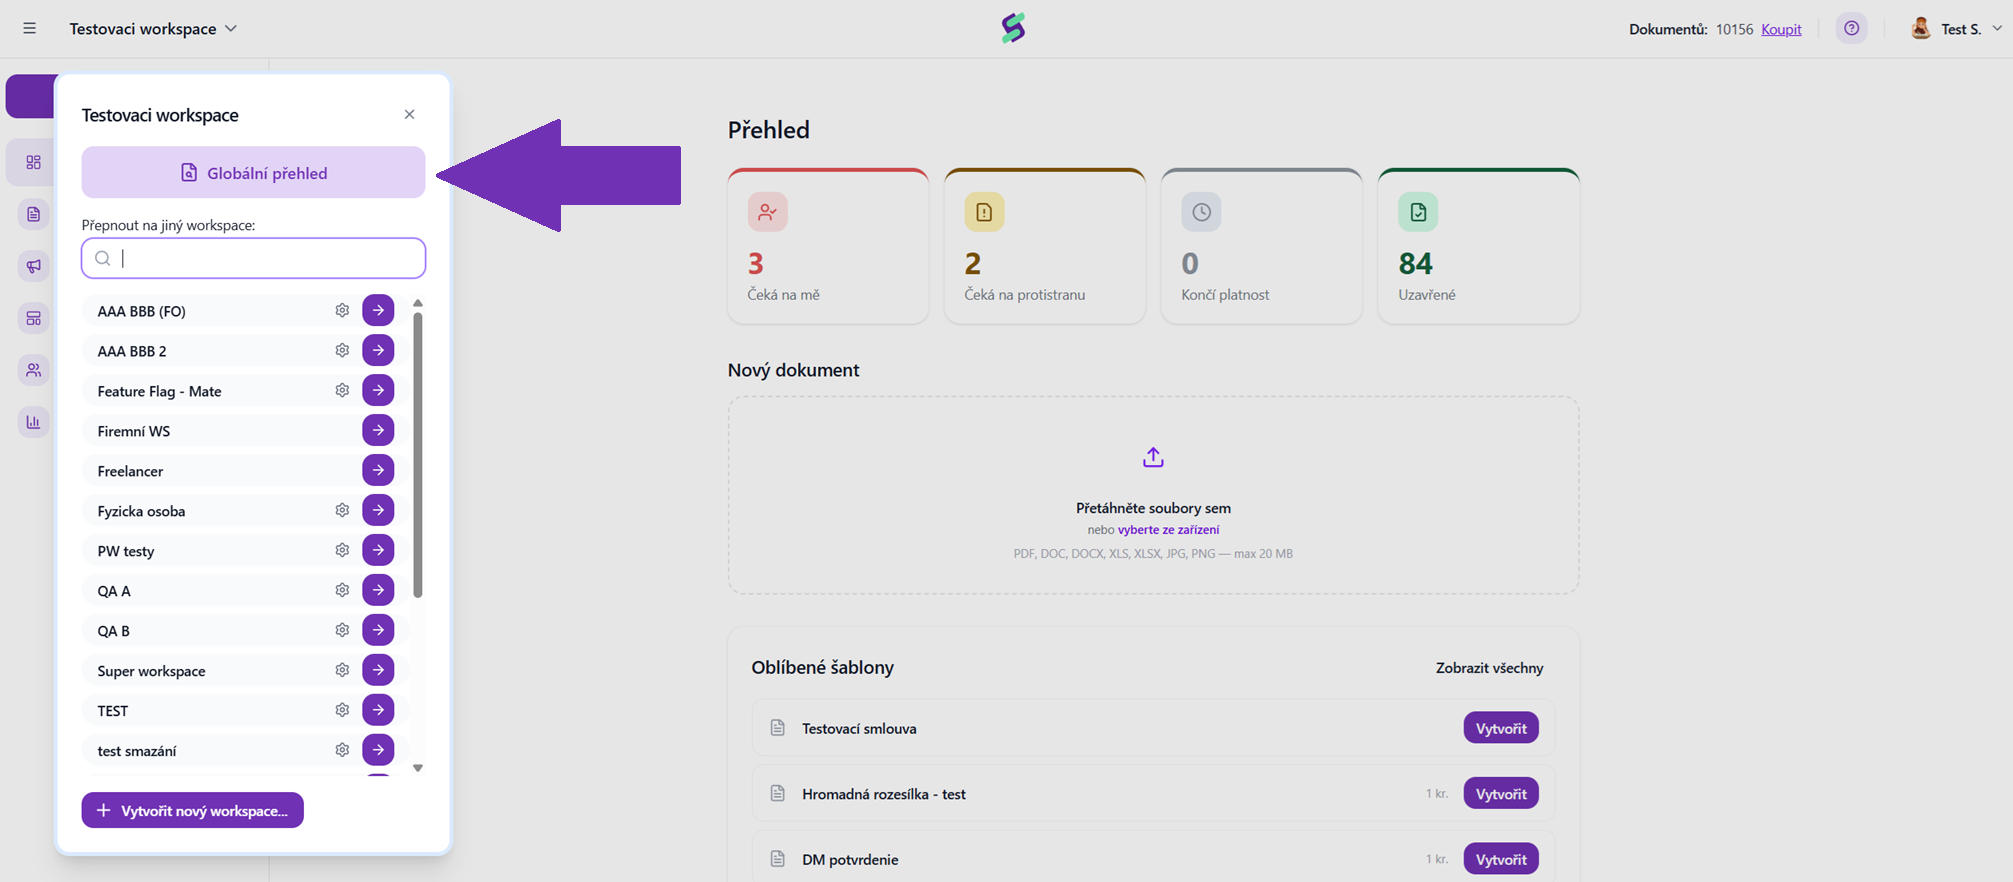Open the documents icon in left sidebar
2013x882 pixels.
(x=33, y=214)
